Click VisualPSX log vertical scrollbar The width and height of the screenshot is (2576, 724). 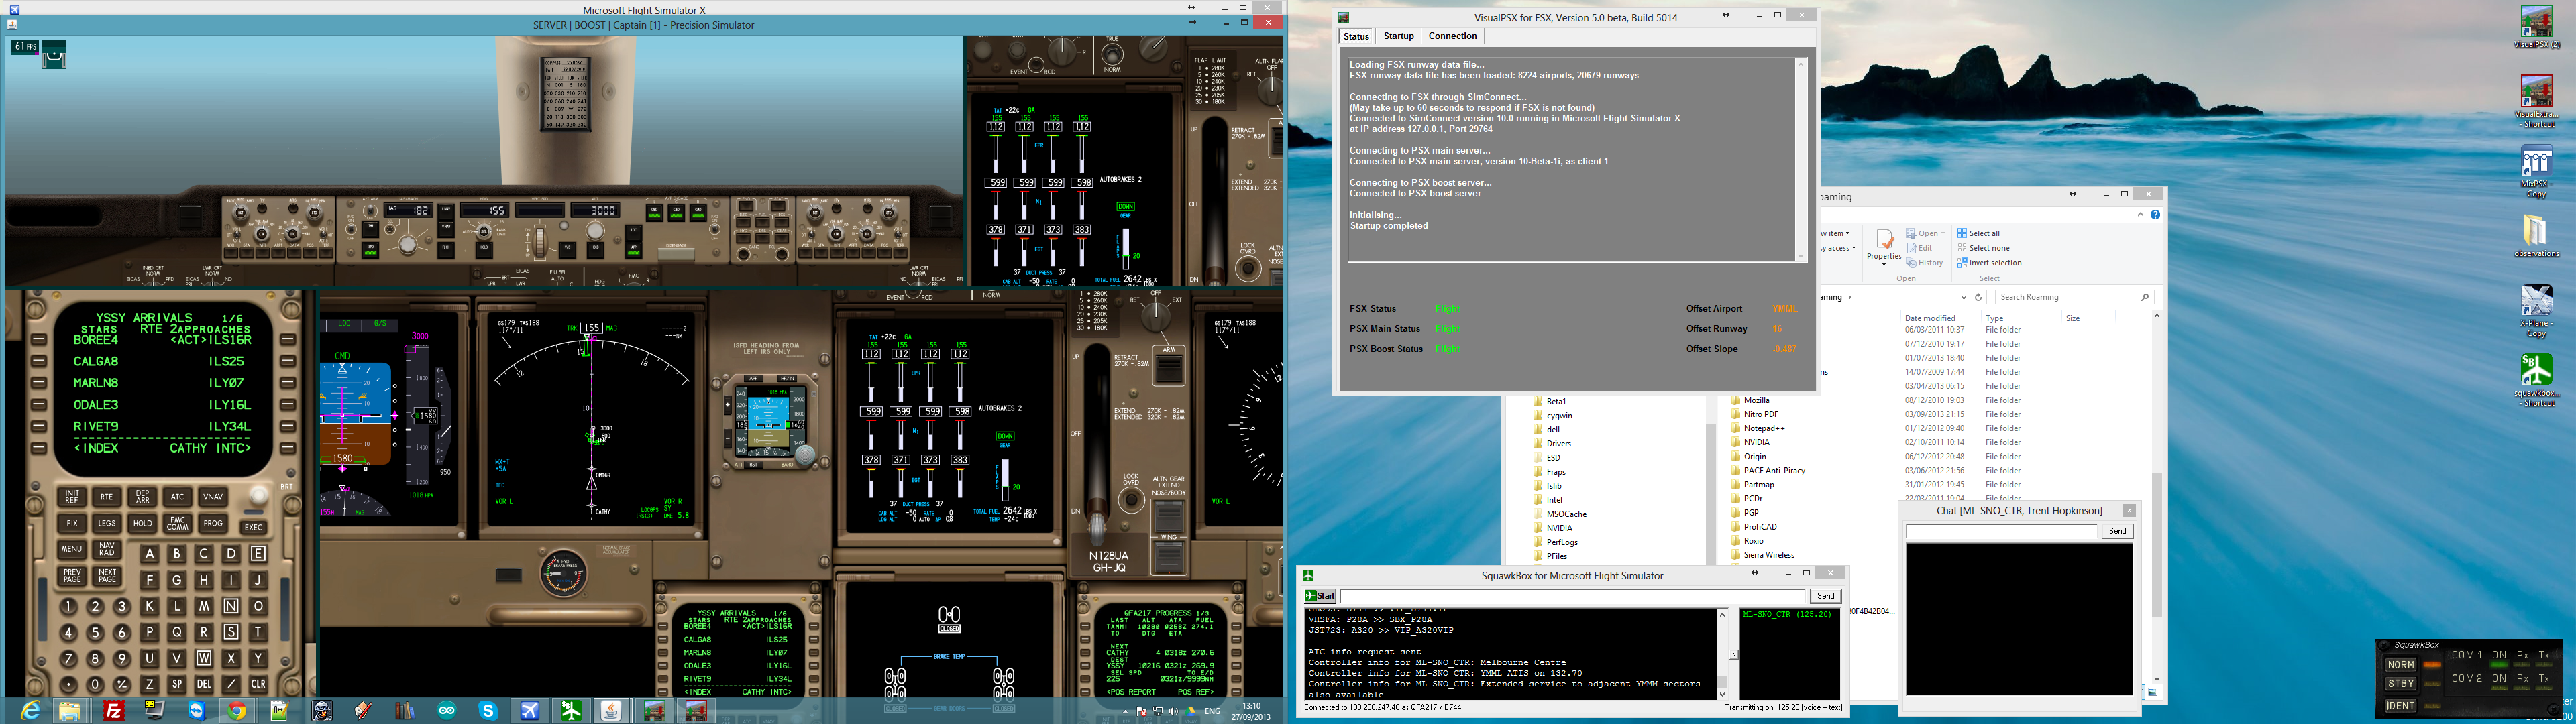1801,160
